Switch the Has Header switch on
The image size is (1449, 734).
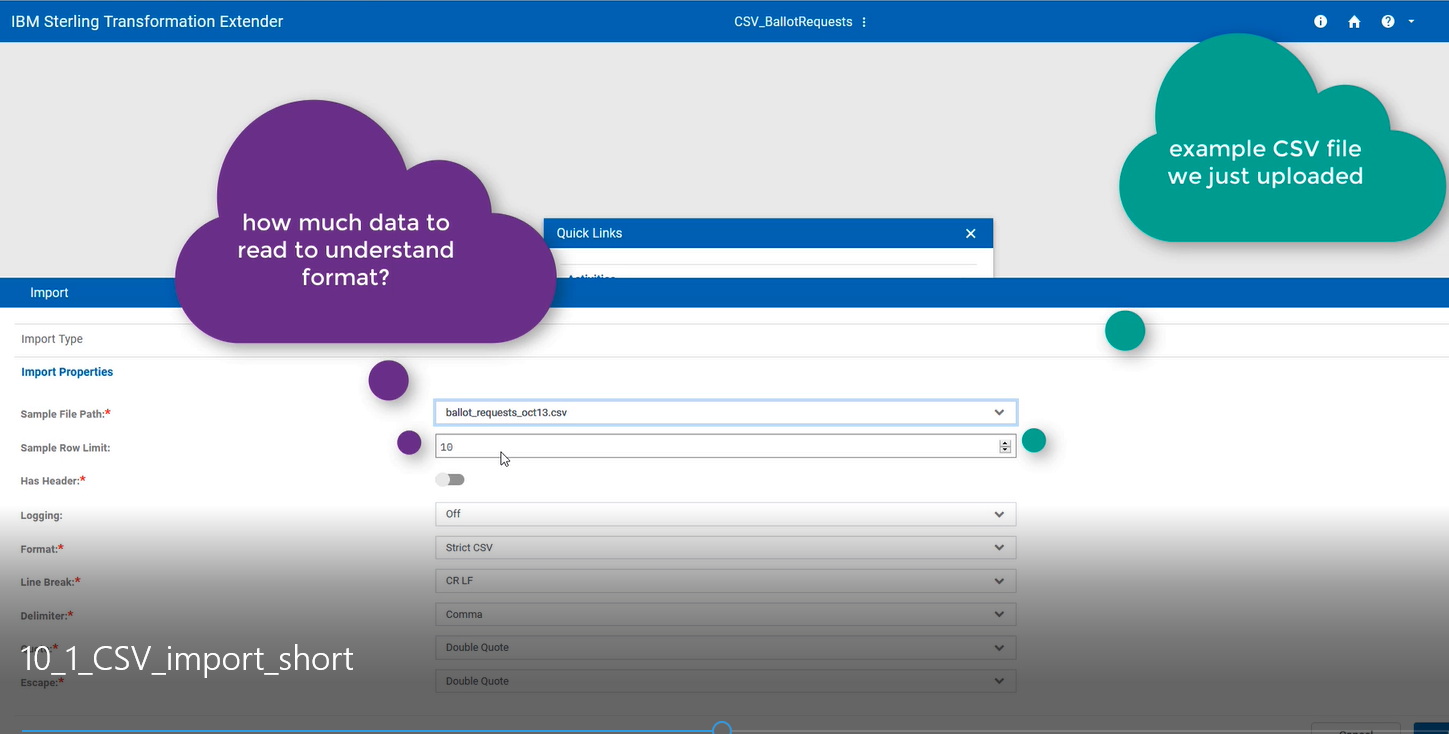click(449, 479)
